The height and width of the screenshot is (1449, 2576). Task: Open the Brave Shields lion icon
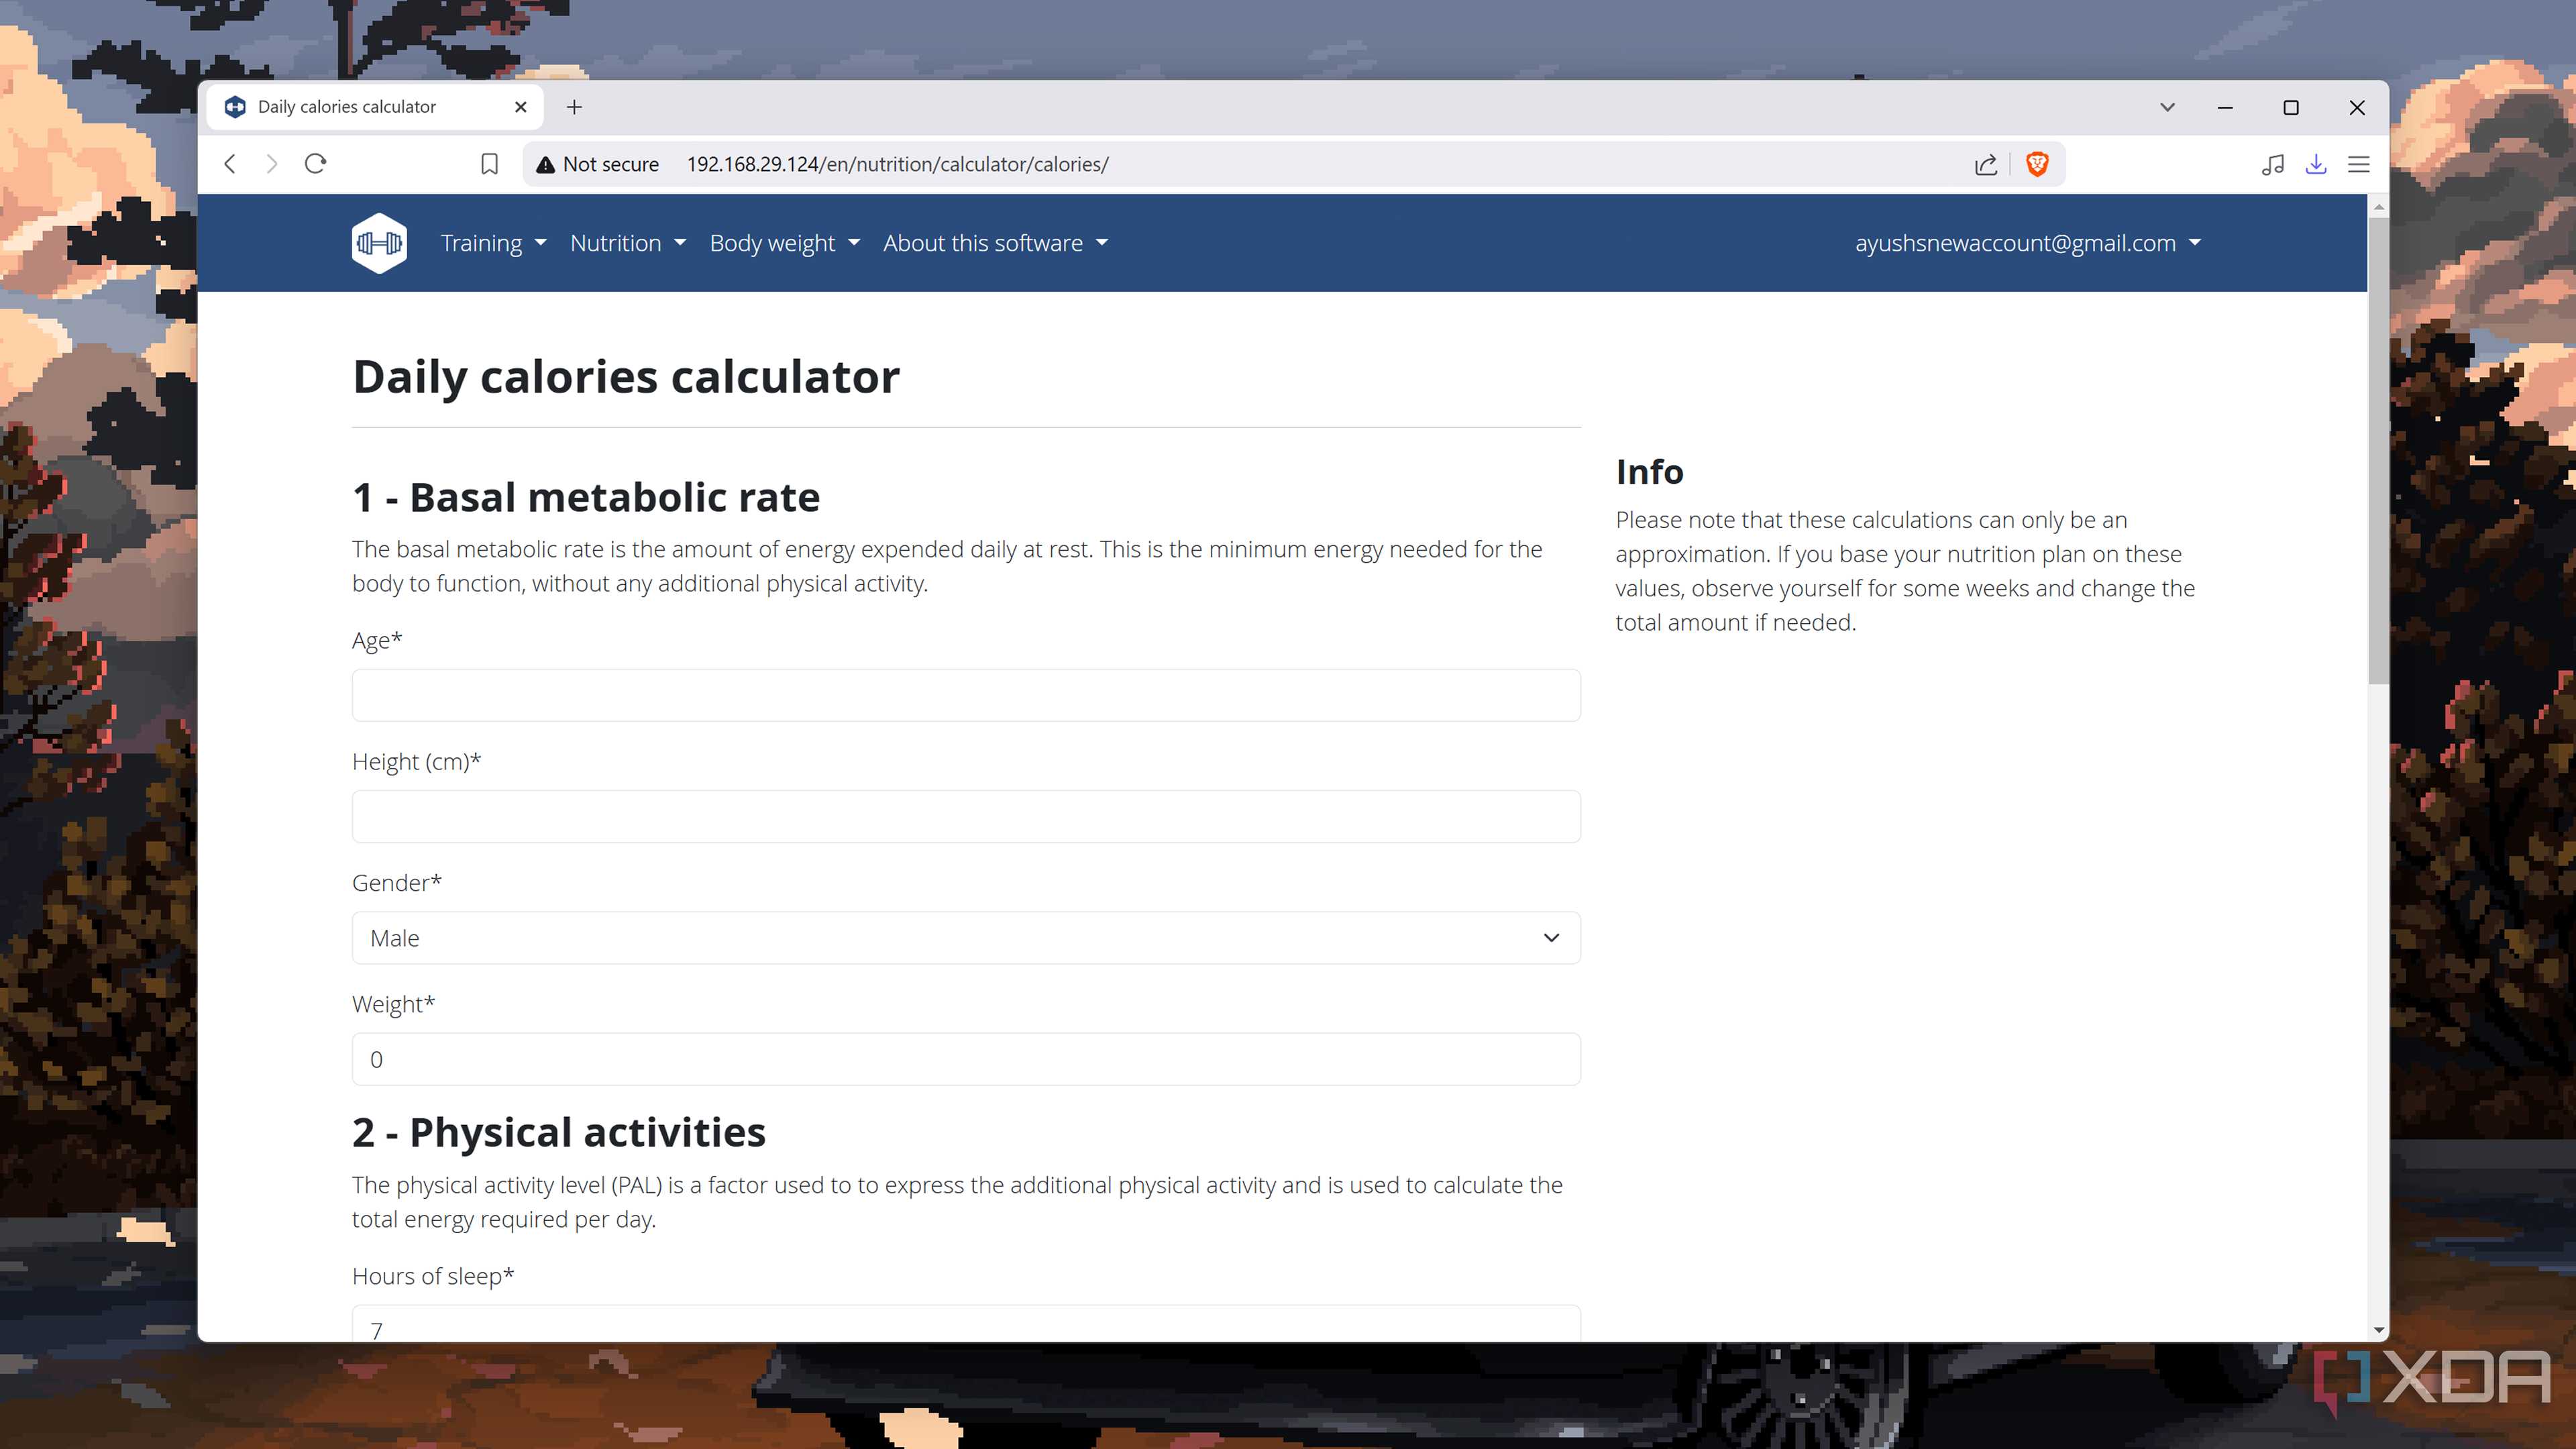pos(2037,164)
